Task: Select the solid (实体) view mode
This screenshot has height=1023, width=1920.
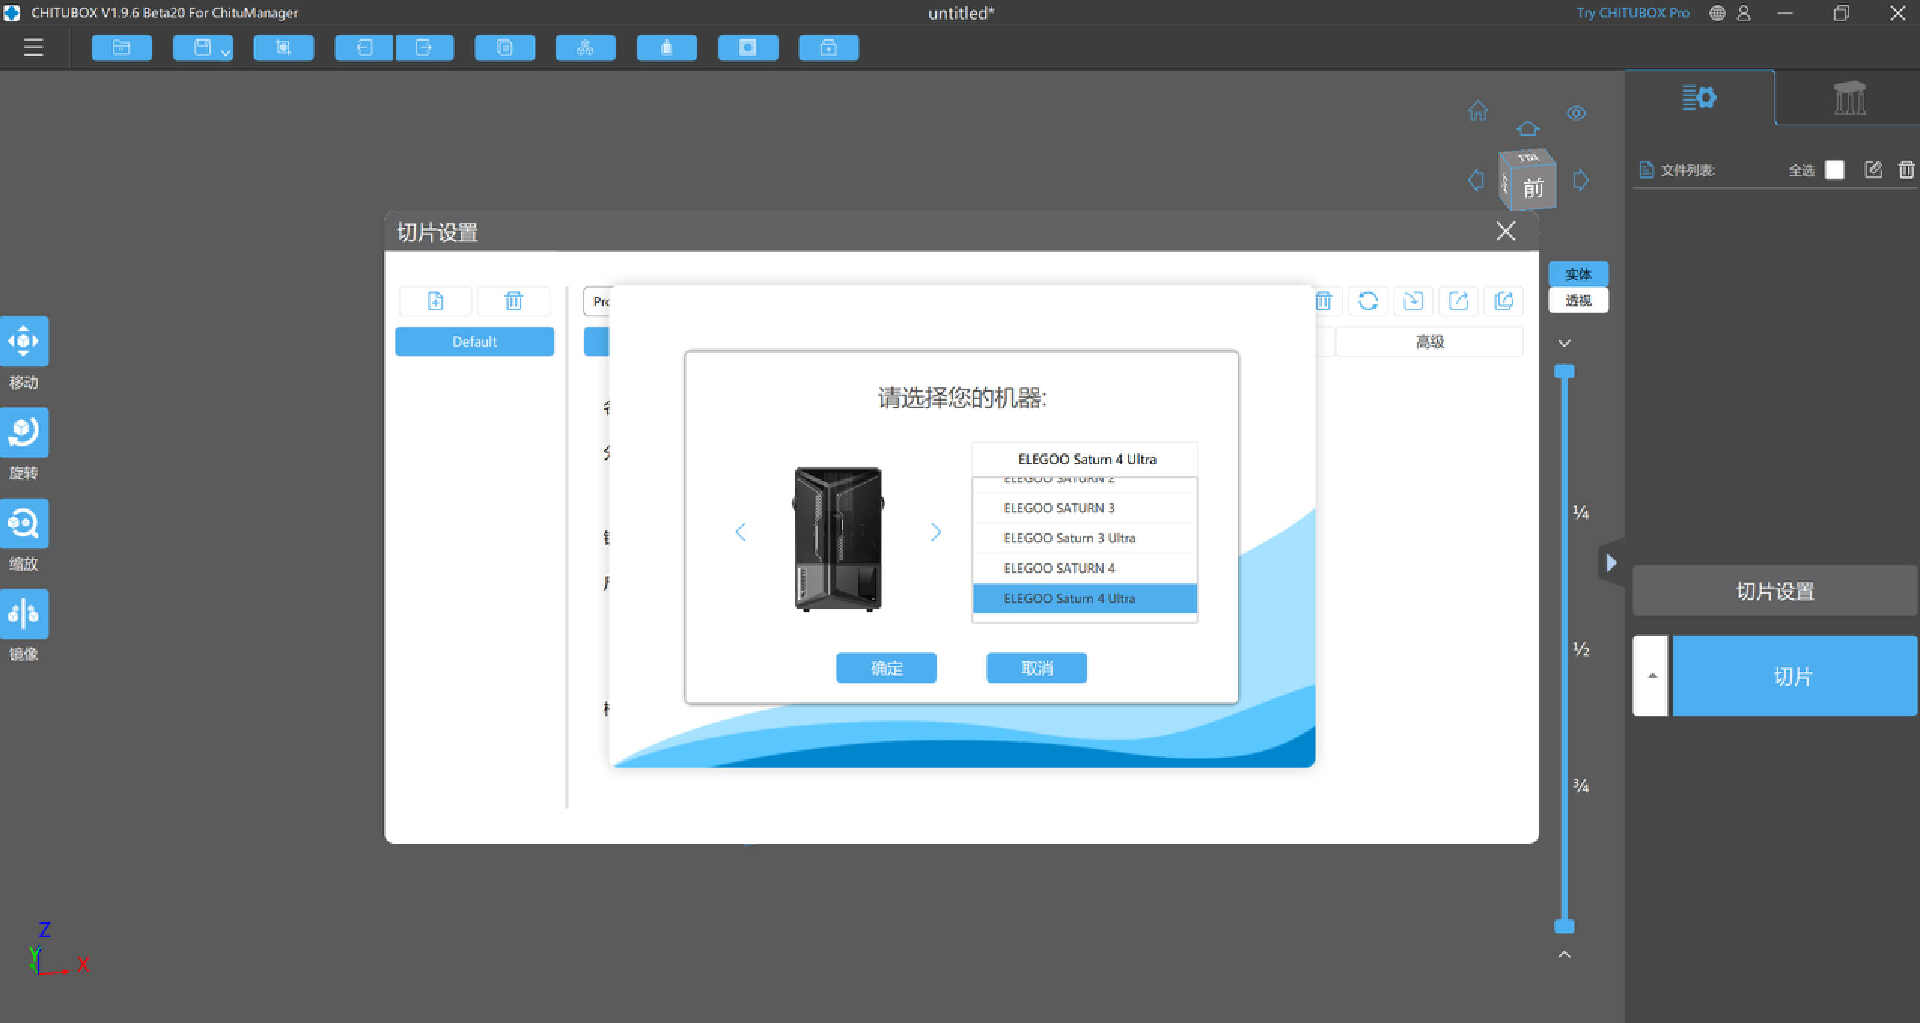Action: click(1578, 274)
